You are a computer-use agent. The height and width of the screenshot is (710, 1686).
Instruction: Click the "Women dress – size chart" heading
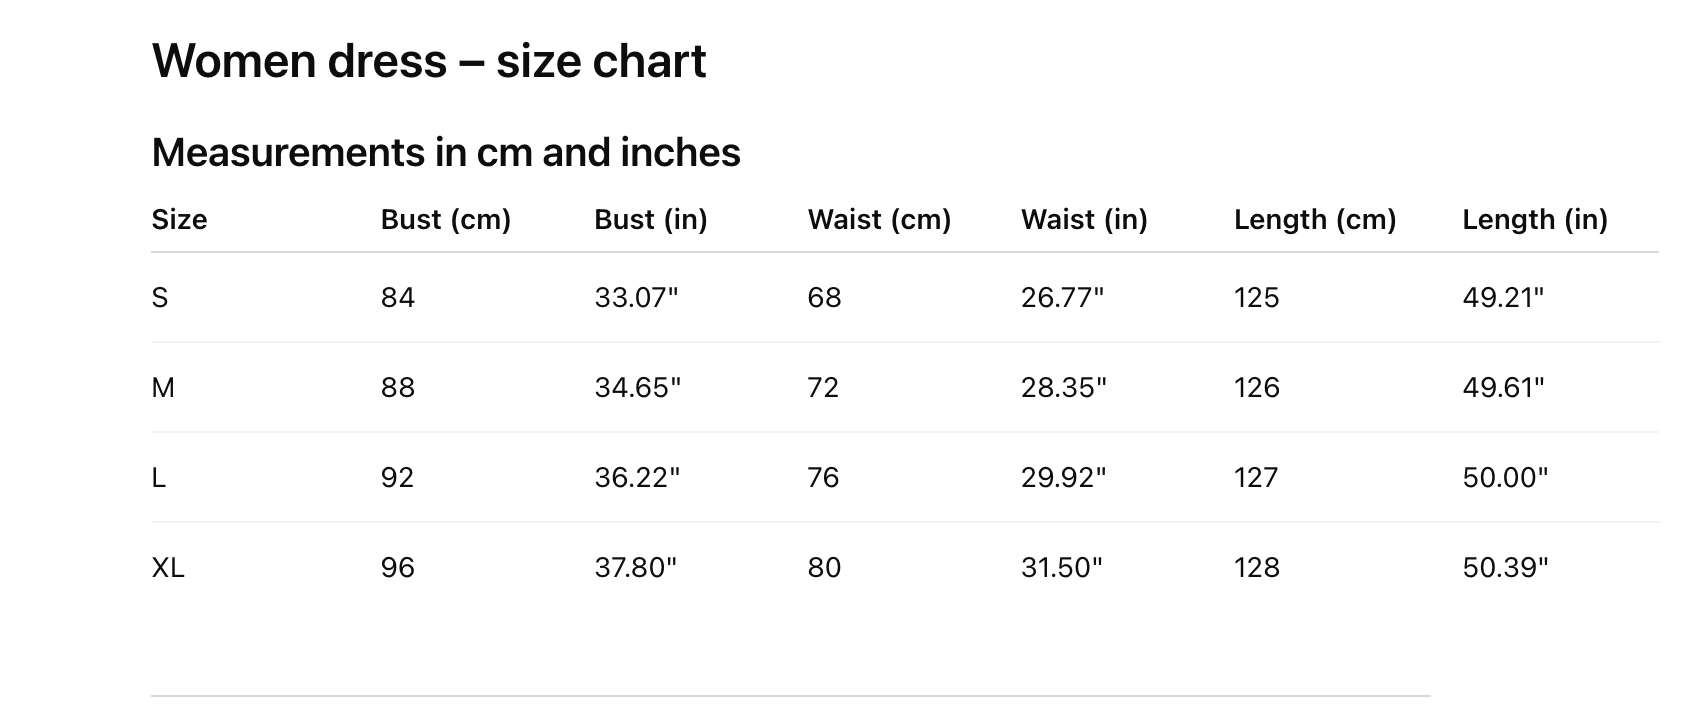[x=428, y=61]
